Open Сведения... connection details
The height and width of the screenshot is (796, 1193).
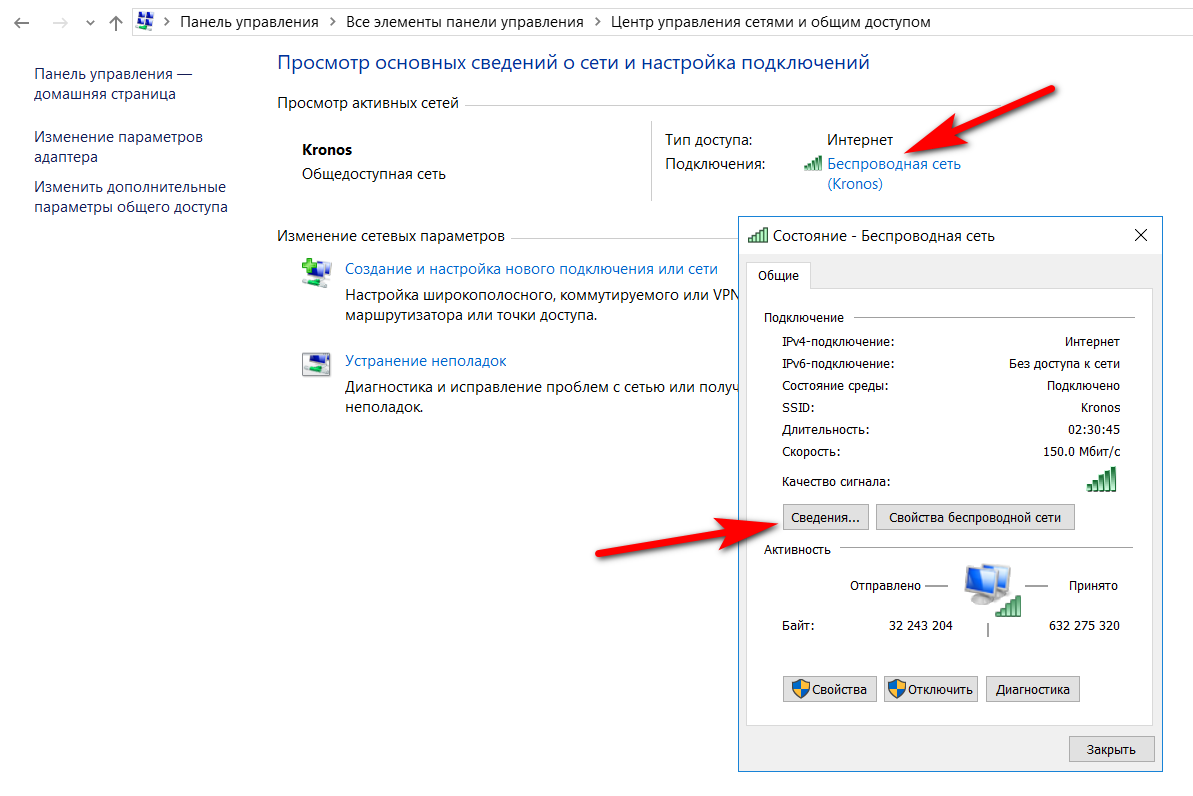825,517
